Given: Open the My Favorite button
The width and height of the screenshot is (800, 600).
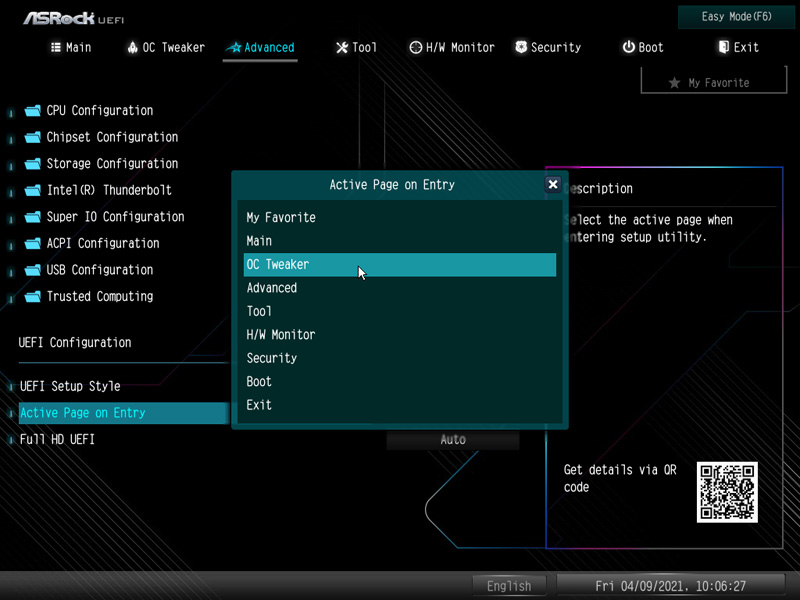Looking at the screenshot, I should pos(714,82).
